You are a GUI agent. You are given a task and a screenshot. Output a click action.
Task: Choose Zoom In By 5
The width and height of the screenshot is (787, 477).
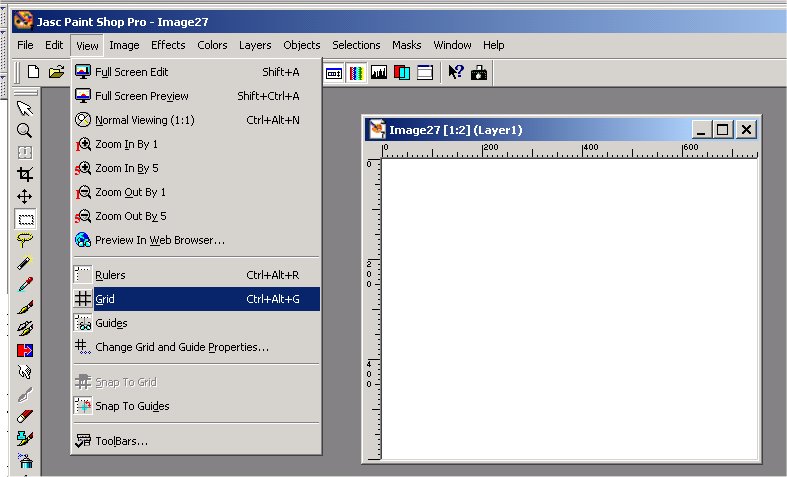pos(196,168)
